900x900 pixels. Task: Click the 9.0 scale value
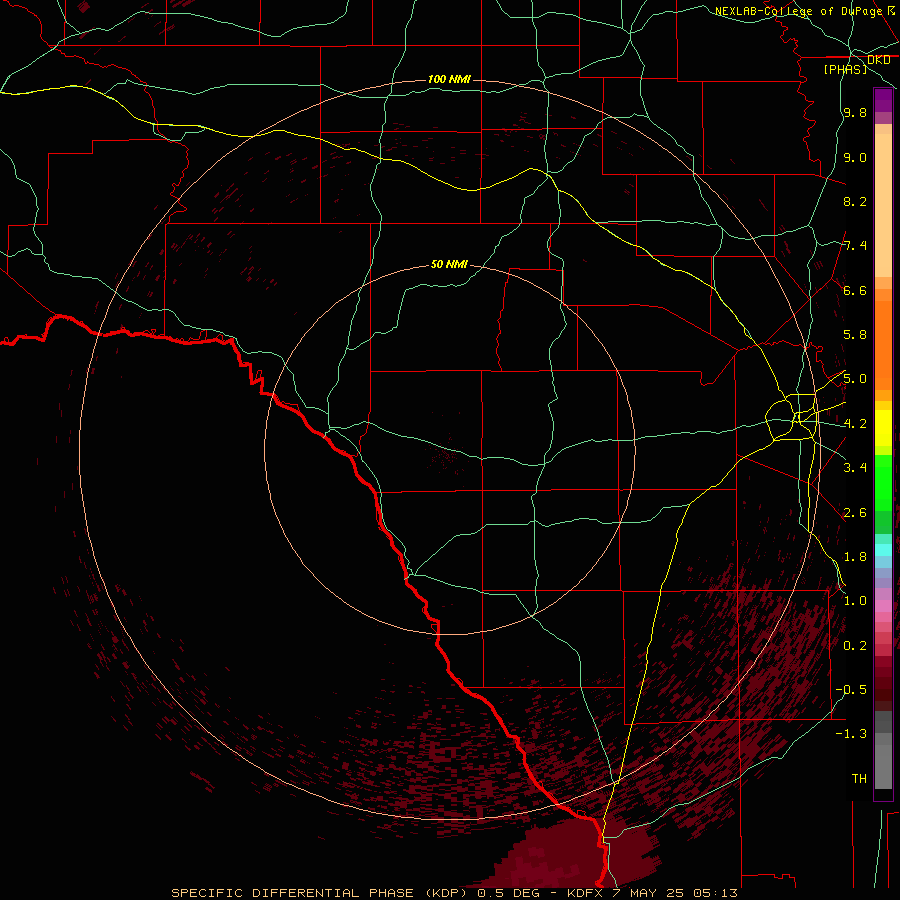pos(855,157)
